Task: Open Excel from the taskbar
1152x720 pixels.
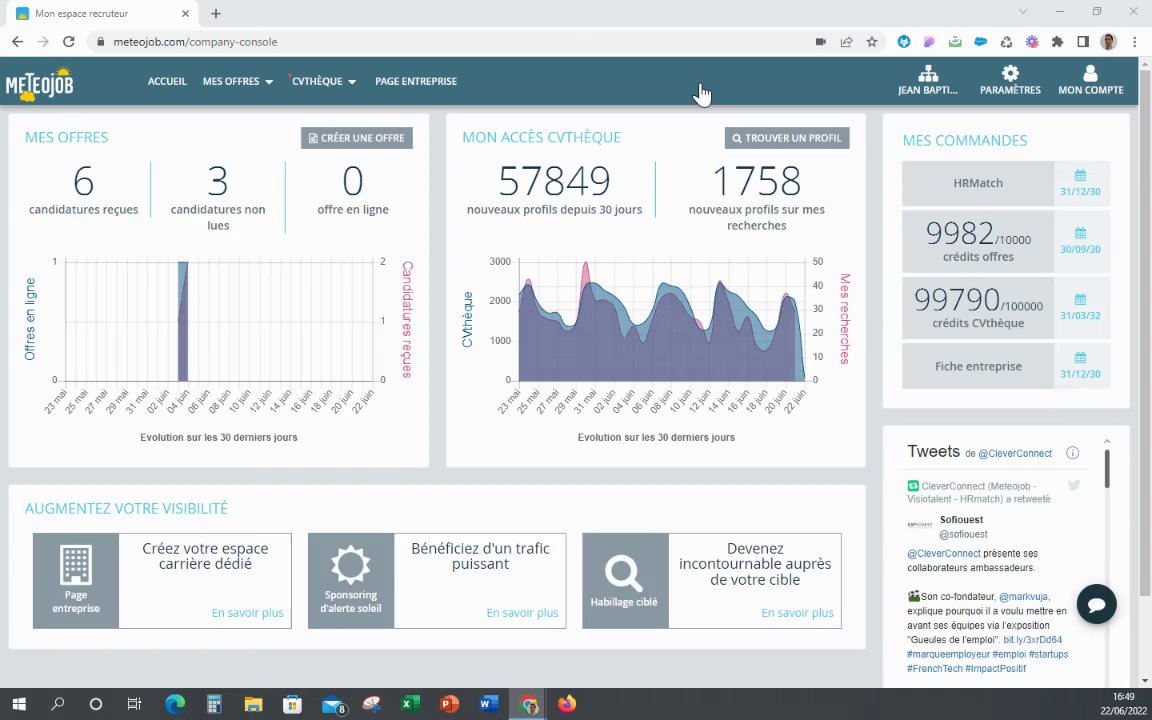Action: (x=409, y=704)
